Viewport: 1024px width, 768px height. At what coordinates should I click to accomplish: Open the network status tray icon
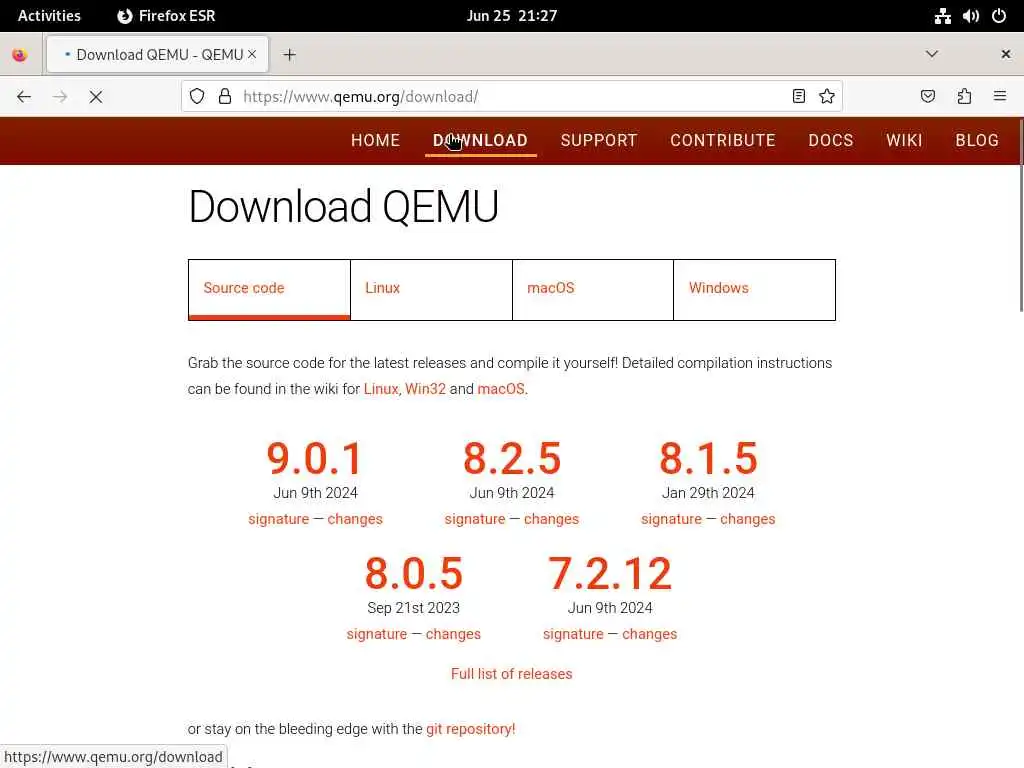(x=942, y=16)
